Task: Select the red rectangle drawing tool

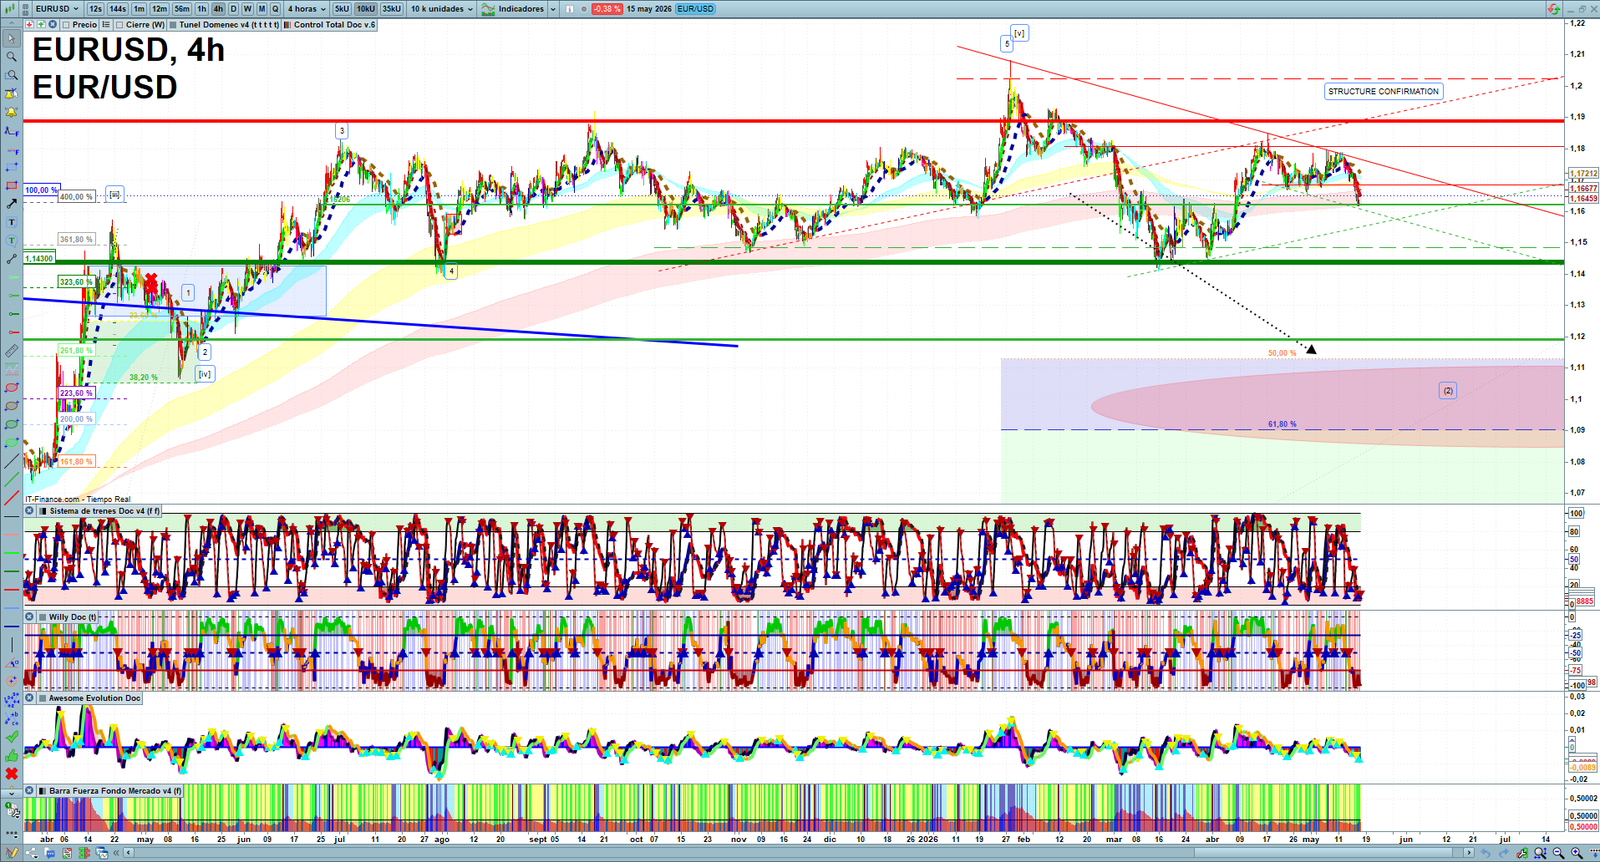Action: pyautogui.click(x=11, y=186)
